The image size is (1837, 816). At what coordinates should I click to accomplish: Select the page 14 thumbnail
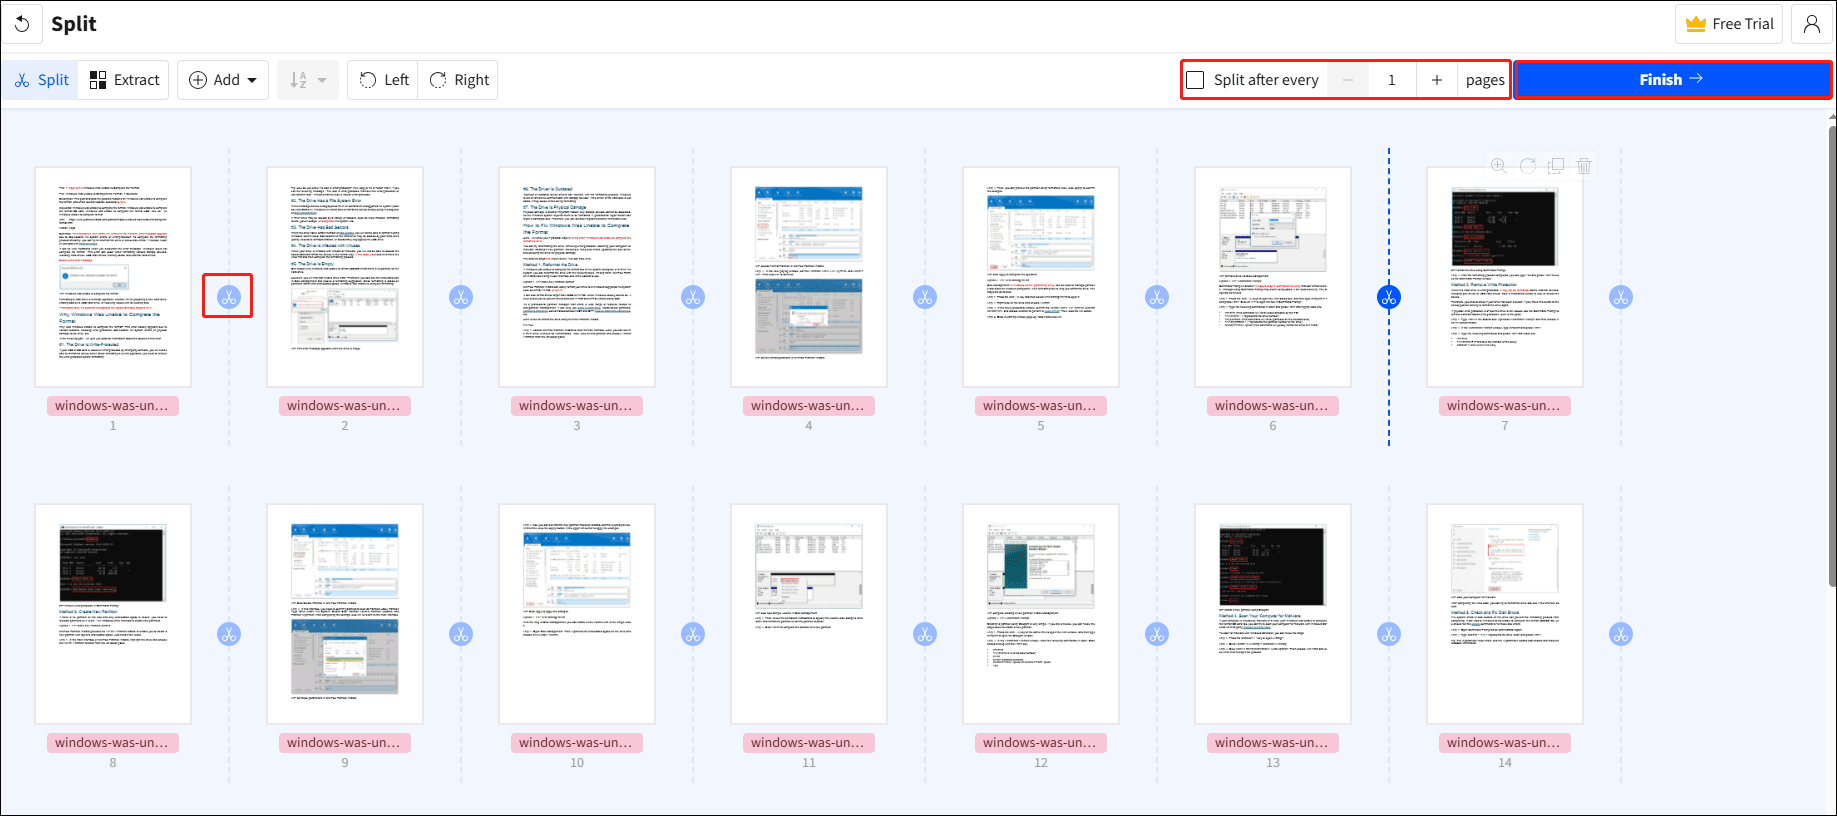tap(1505, 614)
